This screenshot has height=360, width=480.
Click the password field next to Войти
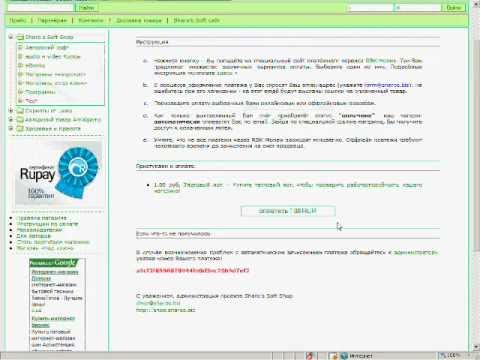coord(418,7)
